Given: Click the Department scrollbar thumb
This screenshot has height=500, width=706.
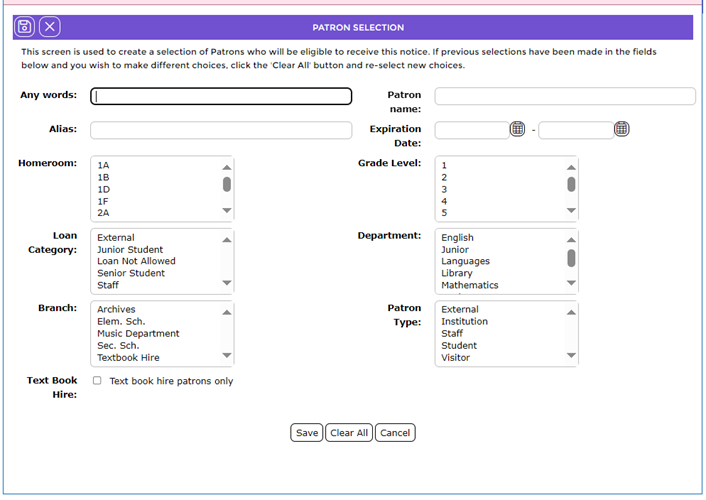Looking at the screenshot, I should [571, 258].
